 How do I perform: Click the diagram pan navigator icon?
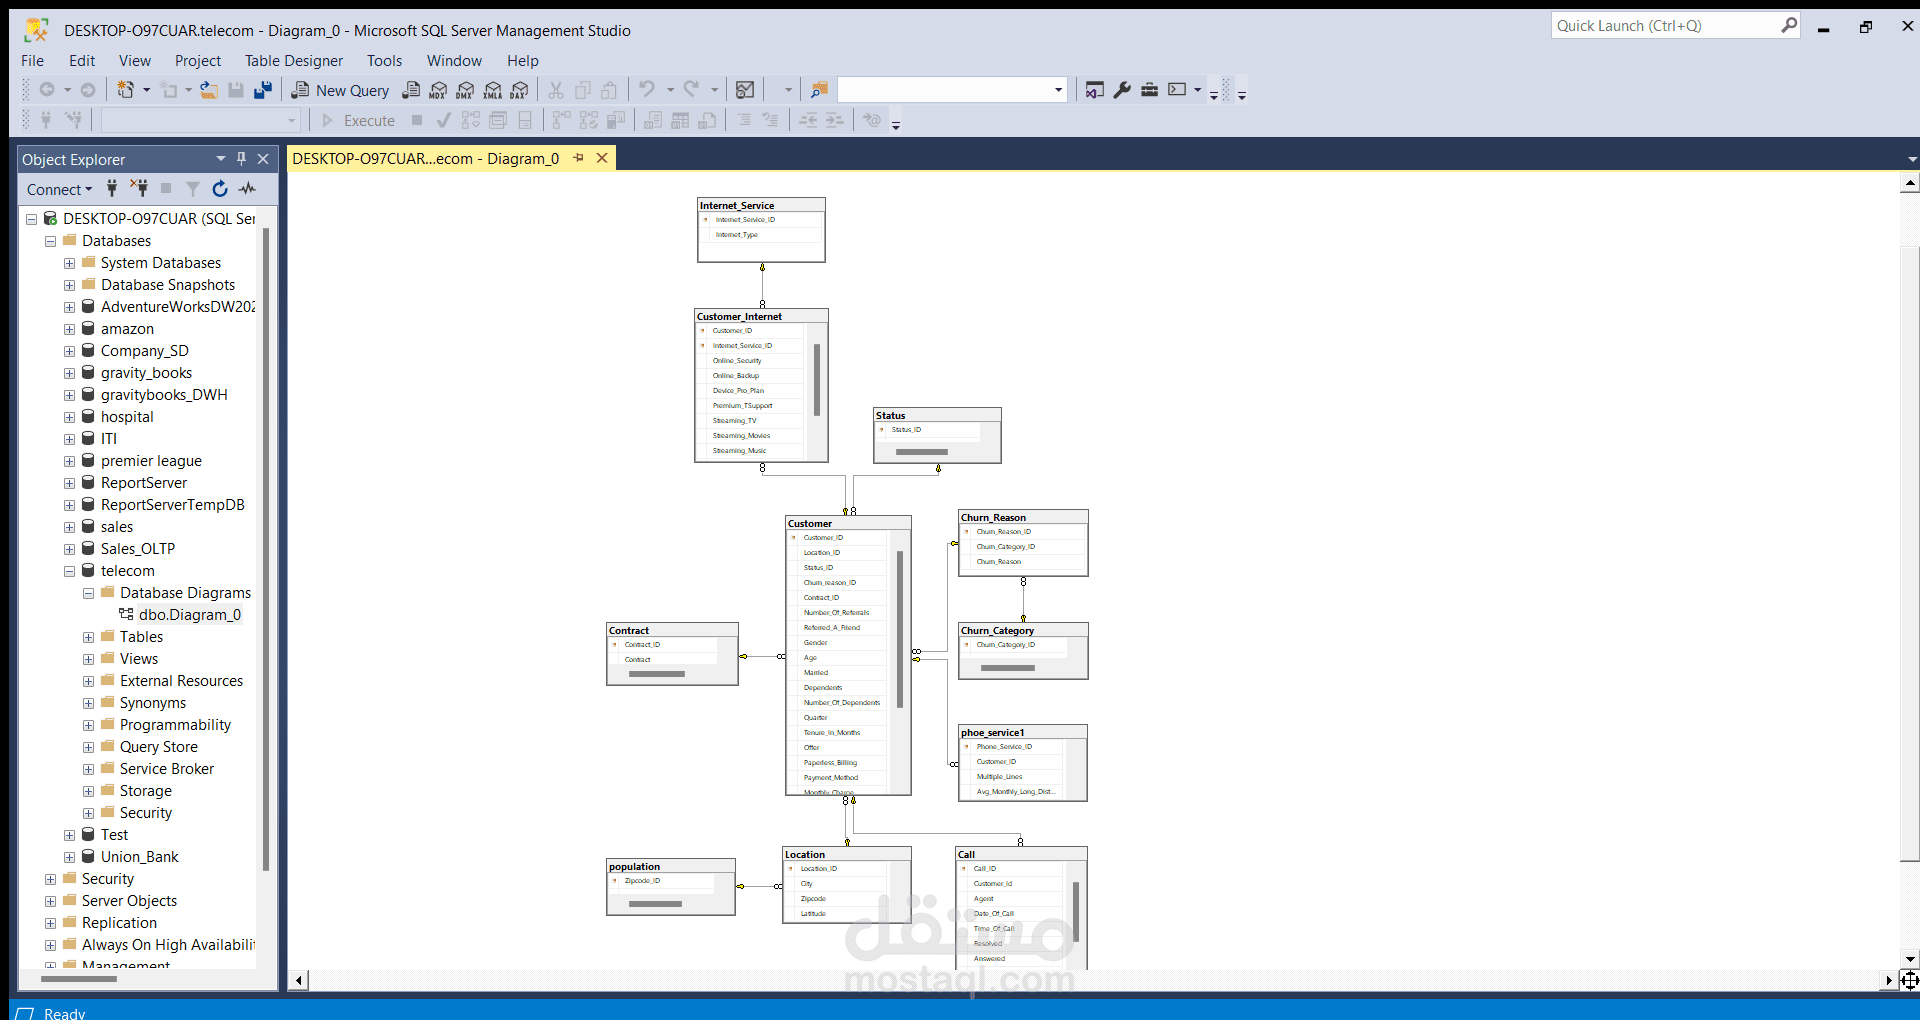(1909, 980)
